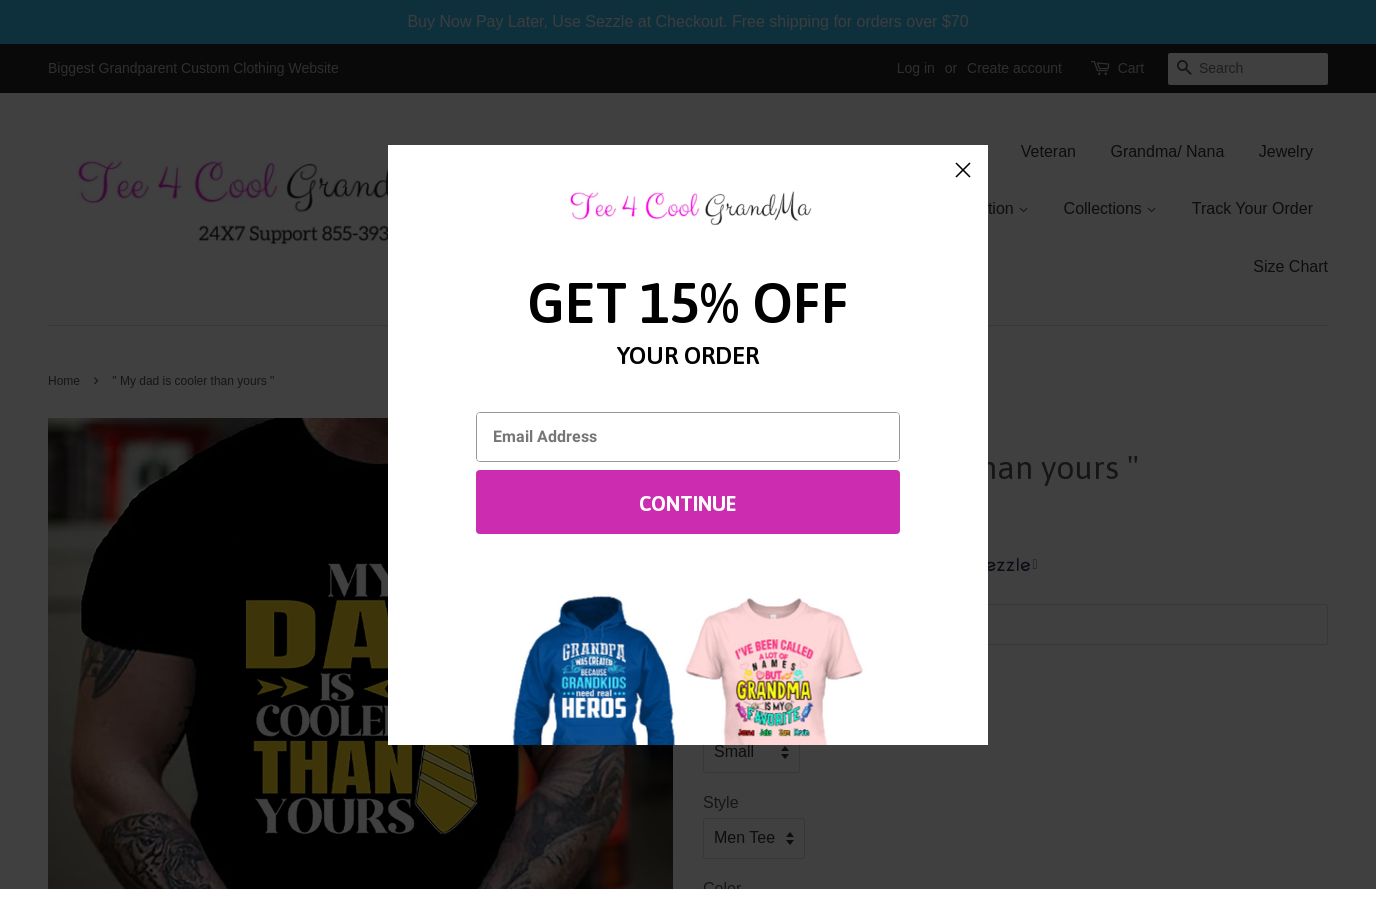Close the 15% off popup
The height and width of the screenshot is (902, 1389).
962,170
